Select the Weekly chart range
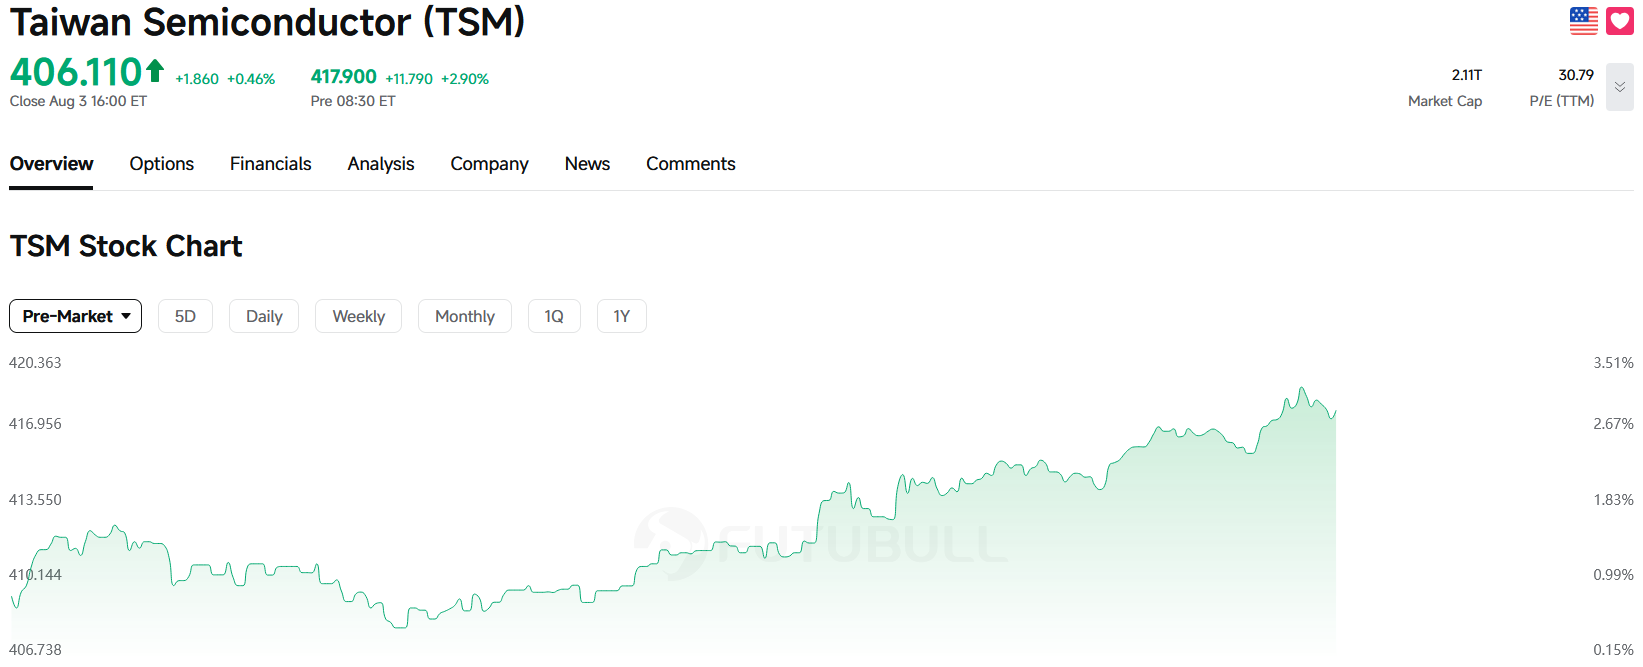 click(x=358, y=316)
